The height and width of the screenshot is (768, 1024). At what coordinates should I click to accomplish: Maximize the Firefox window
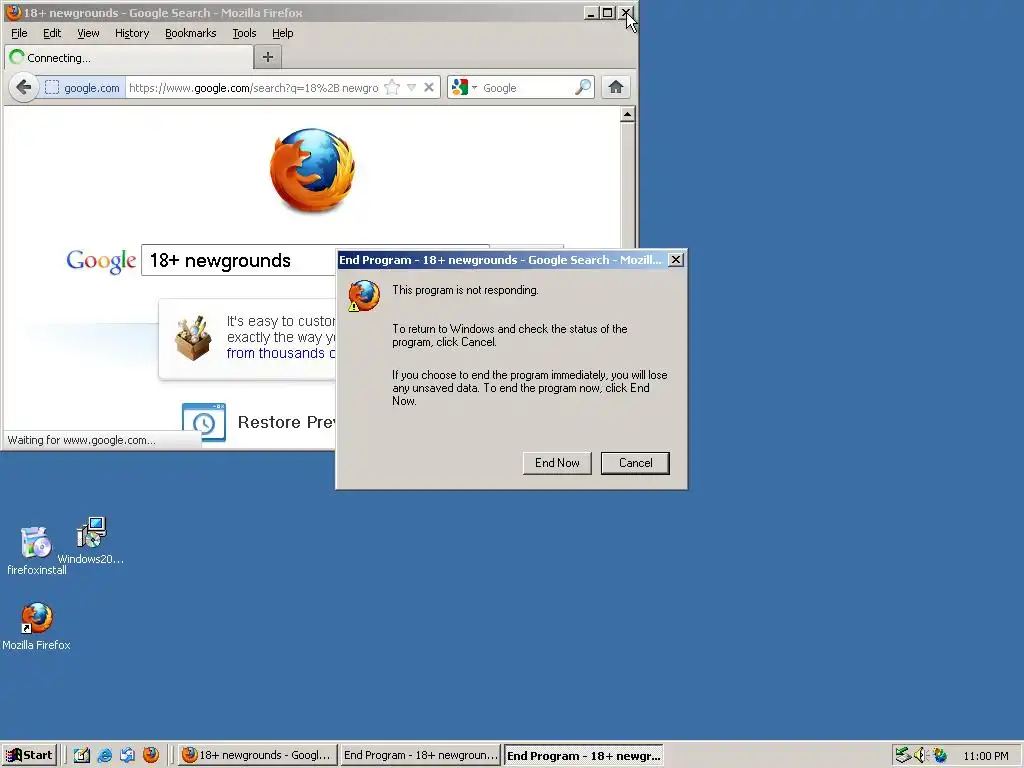tap(608, 12)
